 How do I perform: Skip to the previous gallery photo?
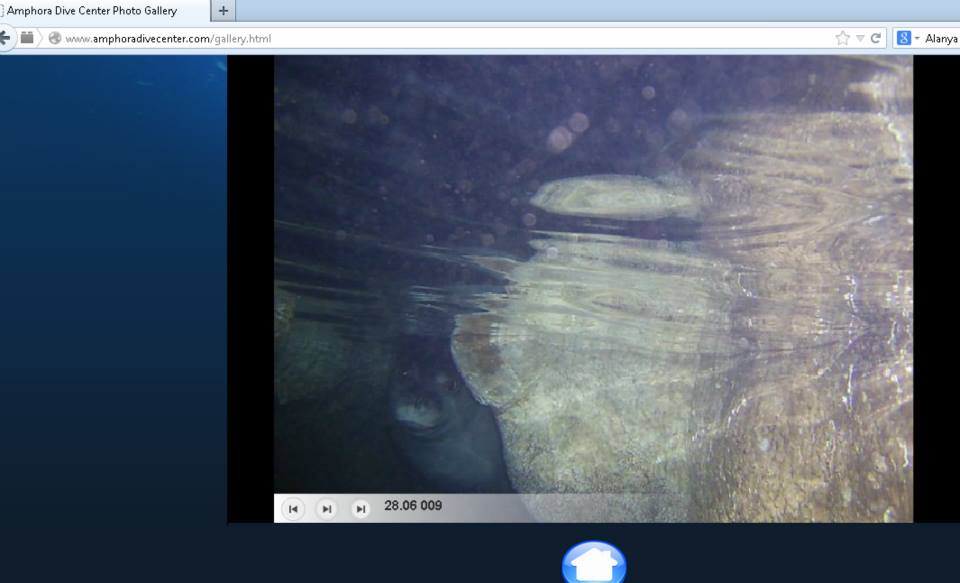click(293, 508)
